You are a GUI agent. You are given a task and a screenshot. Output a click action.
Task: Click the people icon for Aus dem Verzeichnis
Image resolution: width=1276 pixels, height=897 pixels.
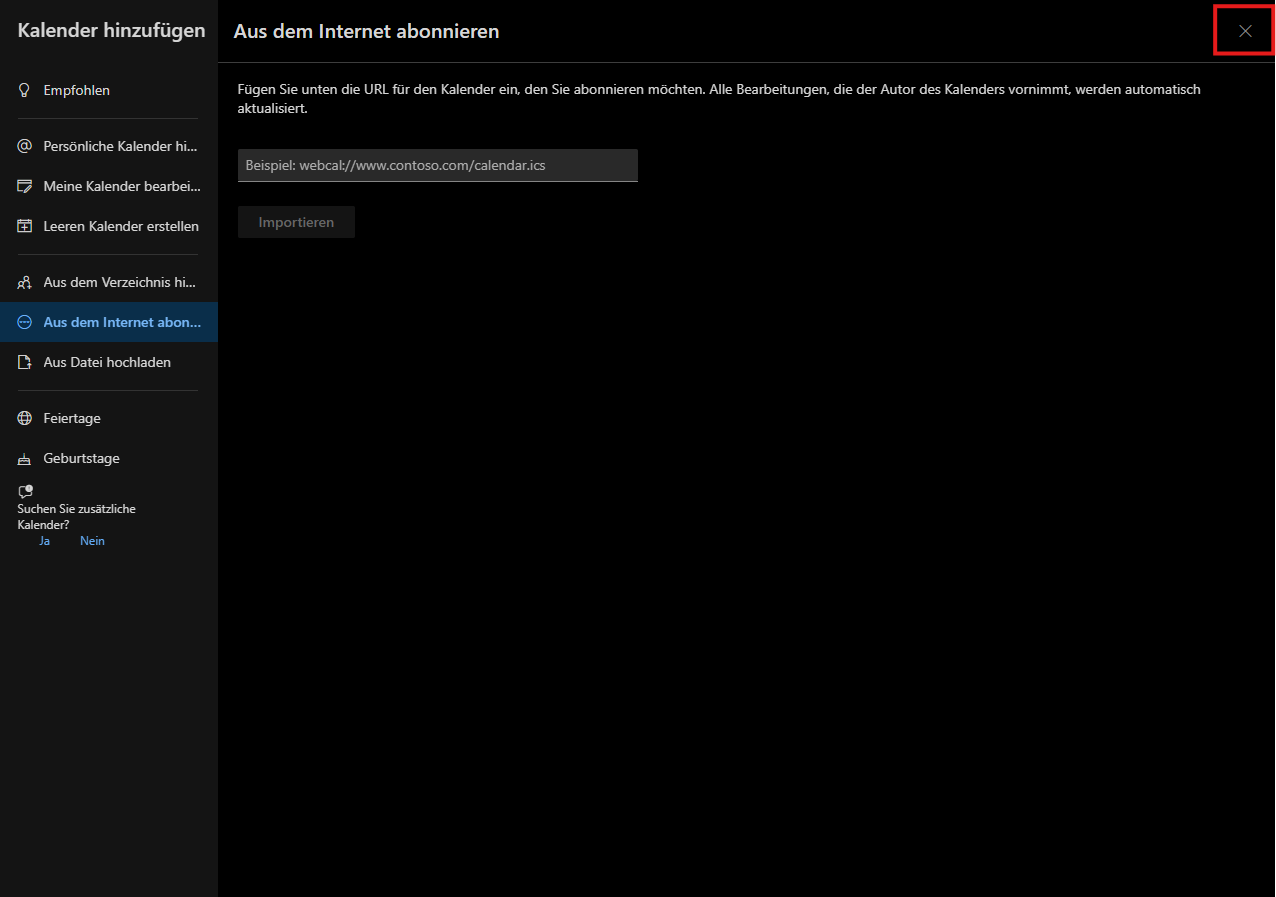[x=25, y=282]
